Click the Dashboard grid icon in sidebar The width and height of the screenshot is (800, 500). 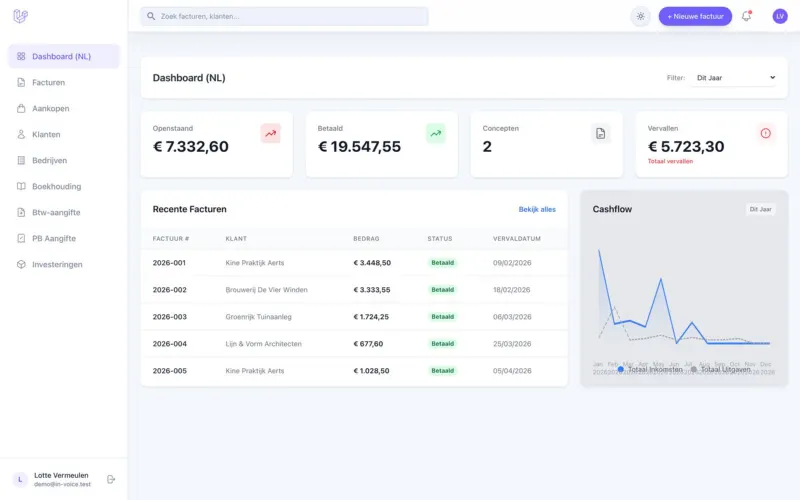coord(21,56)
